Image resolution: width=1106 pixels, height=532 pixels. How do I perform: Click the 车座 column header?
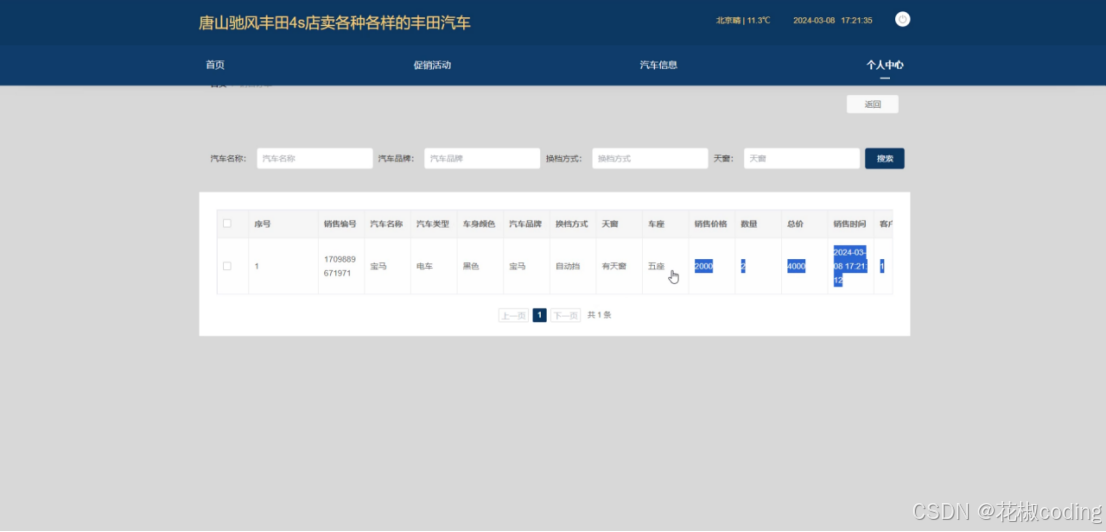656,224
